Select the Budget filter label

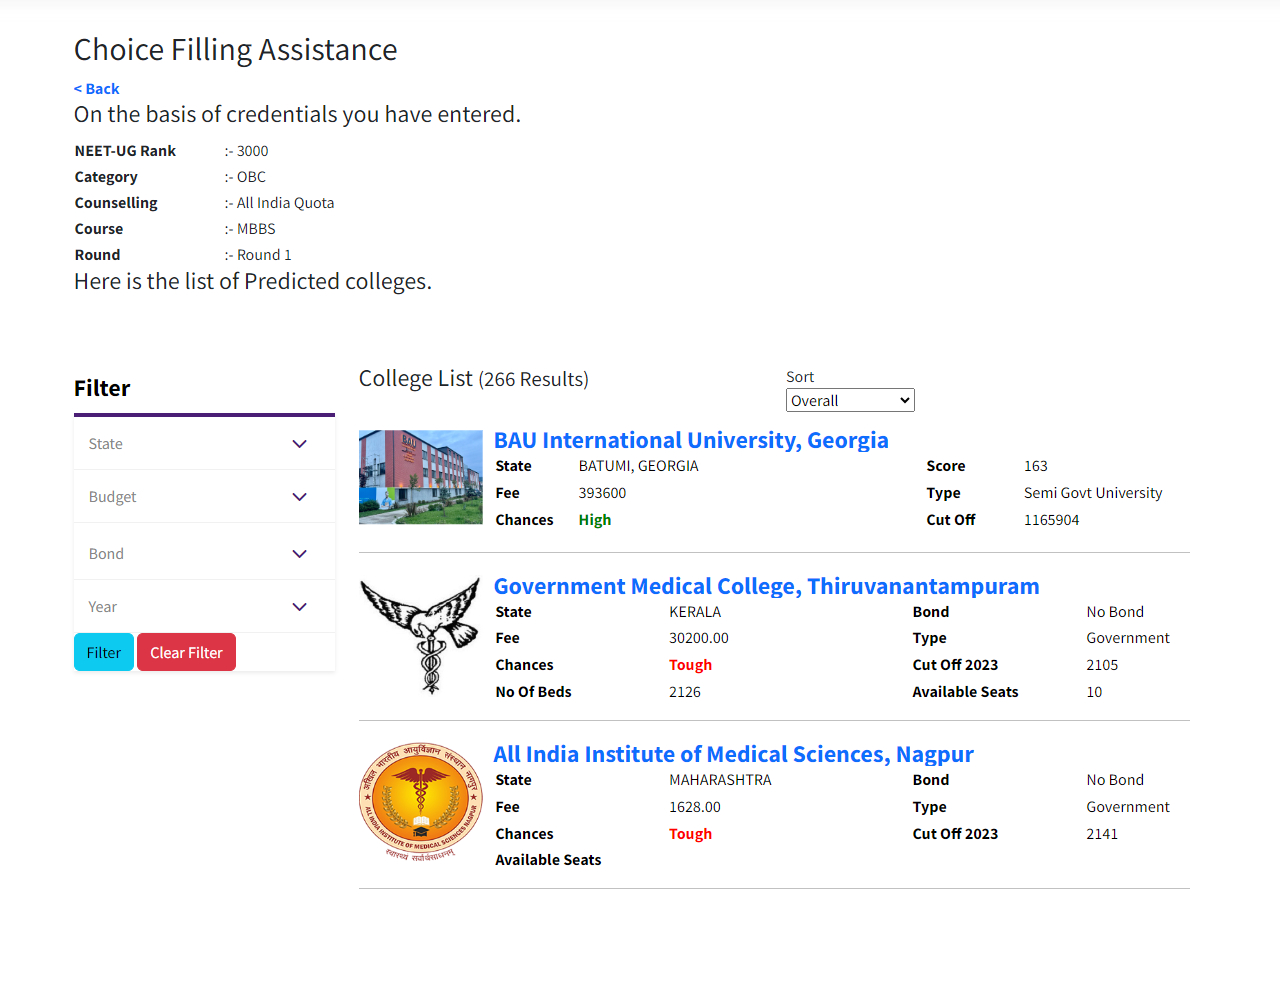[x=112, y=497]
